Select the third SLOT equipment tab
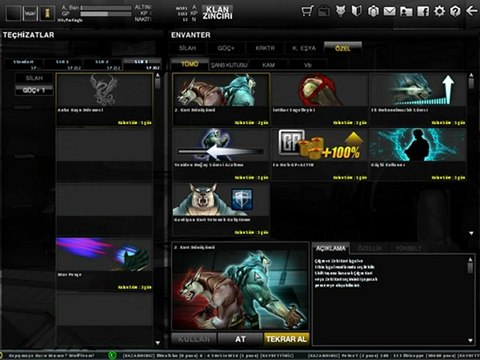This screenshot has height=360, width=480. coord(142,64)
